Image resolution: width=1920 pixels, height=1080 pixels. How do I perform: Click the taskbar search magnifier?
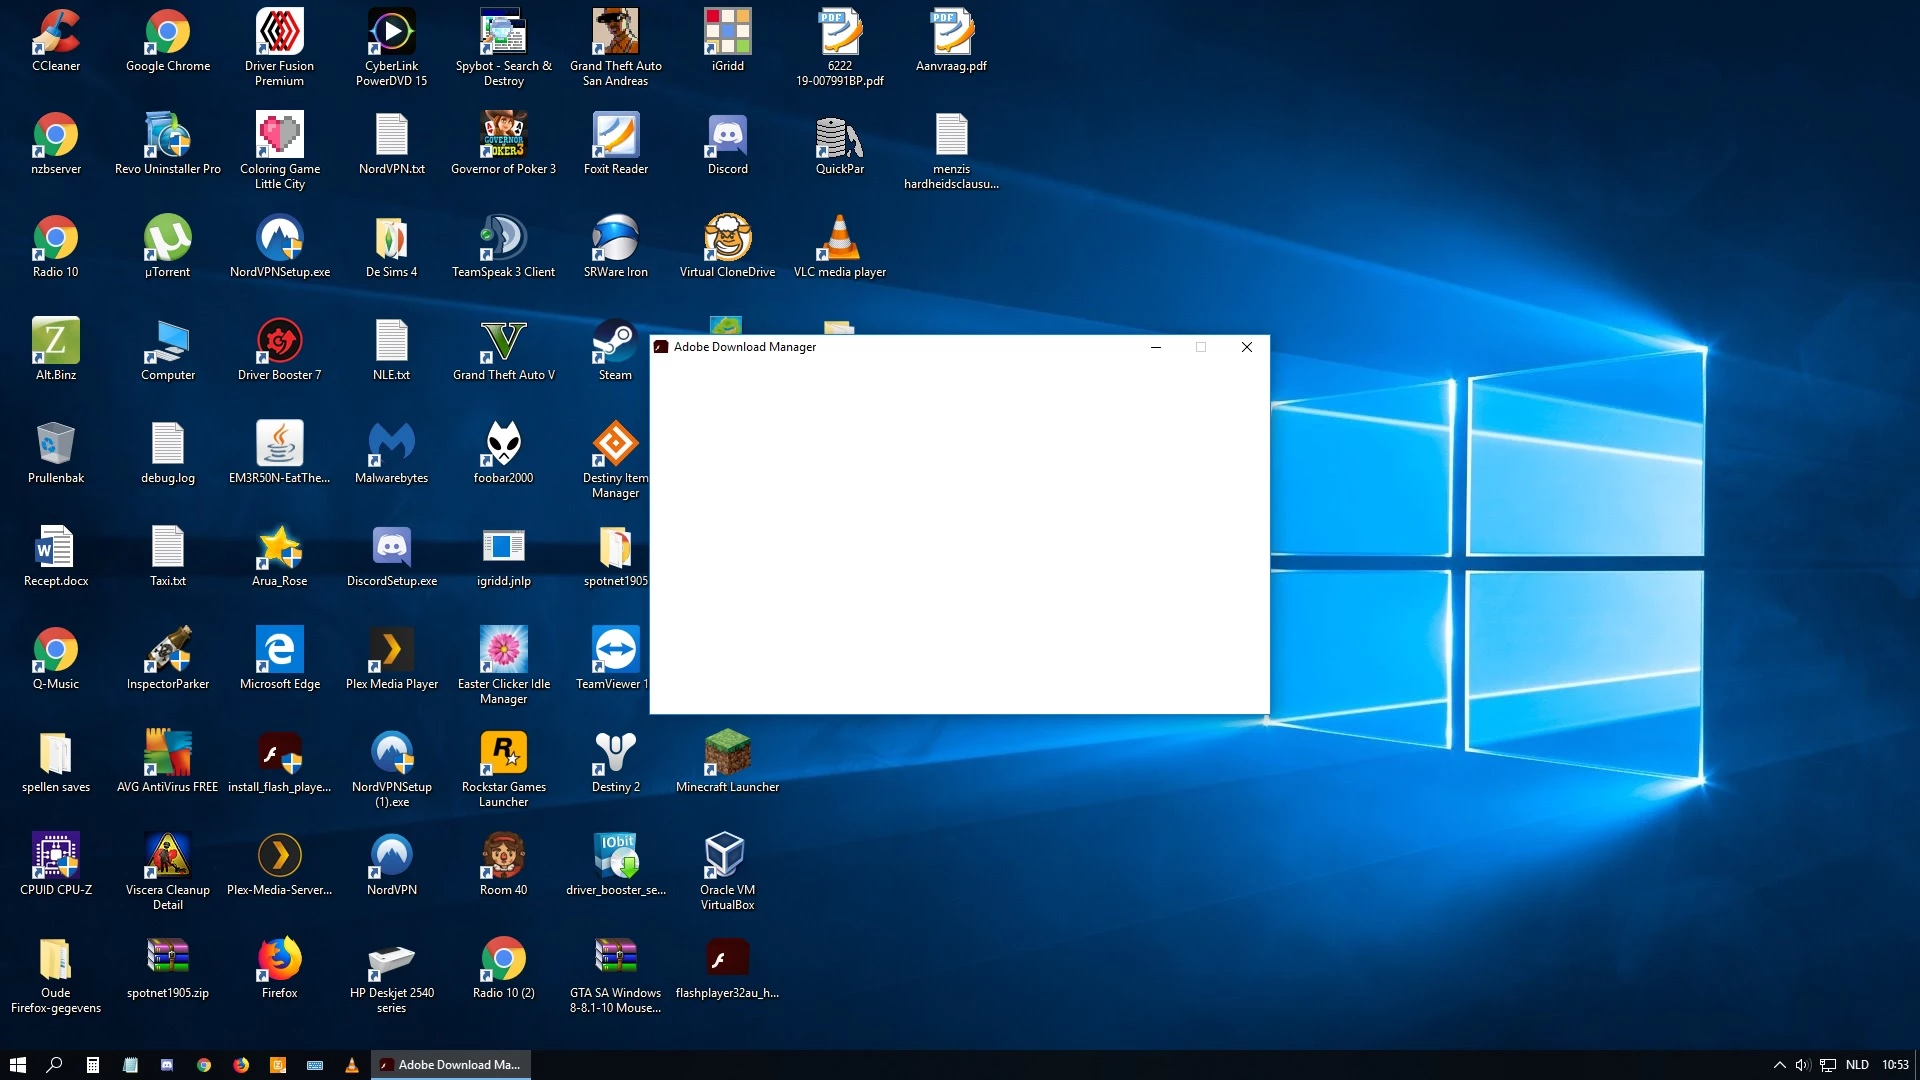pos(55,1065)
